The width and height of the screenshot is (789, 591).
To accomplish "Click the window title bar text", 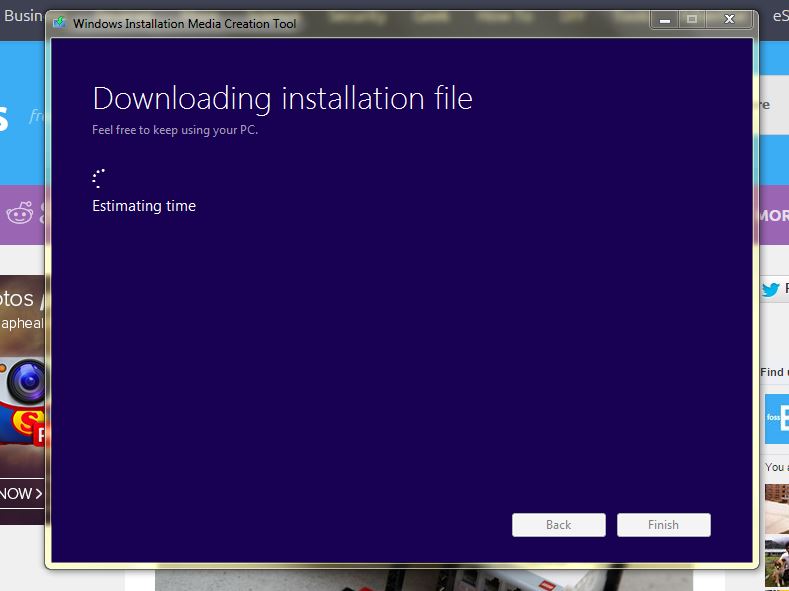I will pos(184,23).
